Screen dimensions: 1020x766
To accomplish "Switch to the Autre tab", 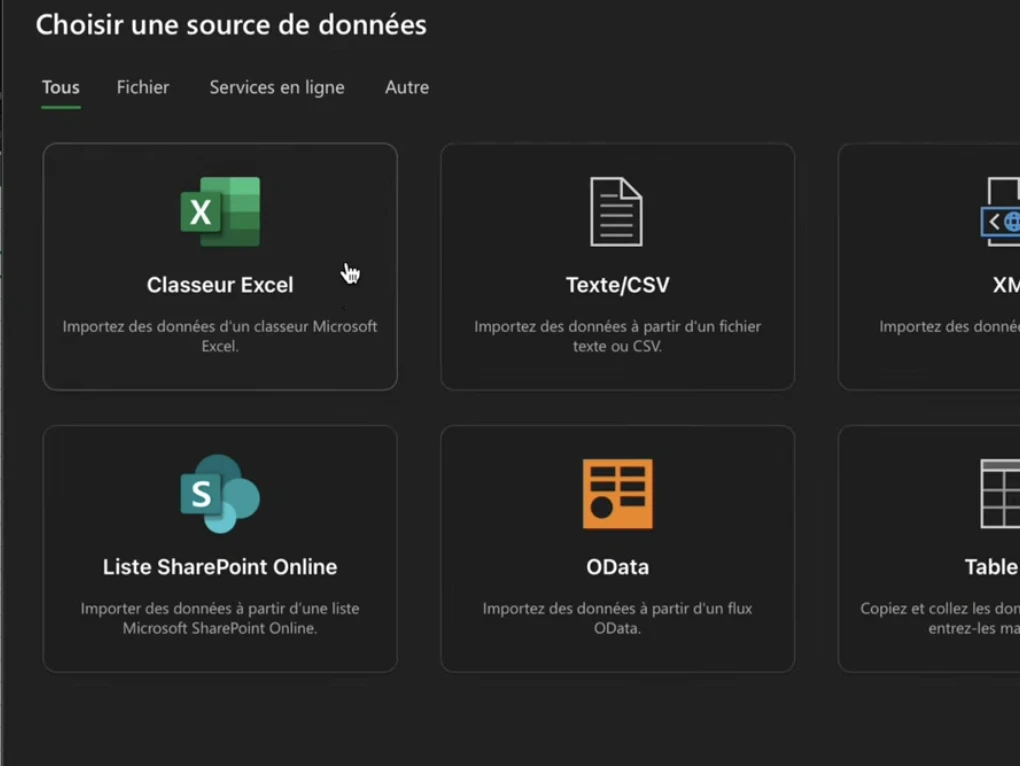I will pos(407,87).
